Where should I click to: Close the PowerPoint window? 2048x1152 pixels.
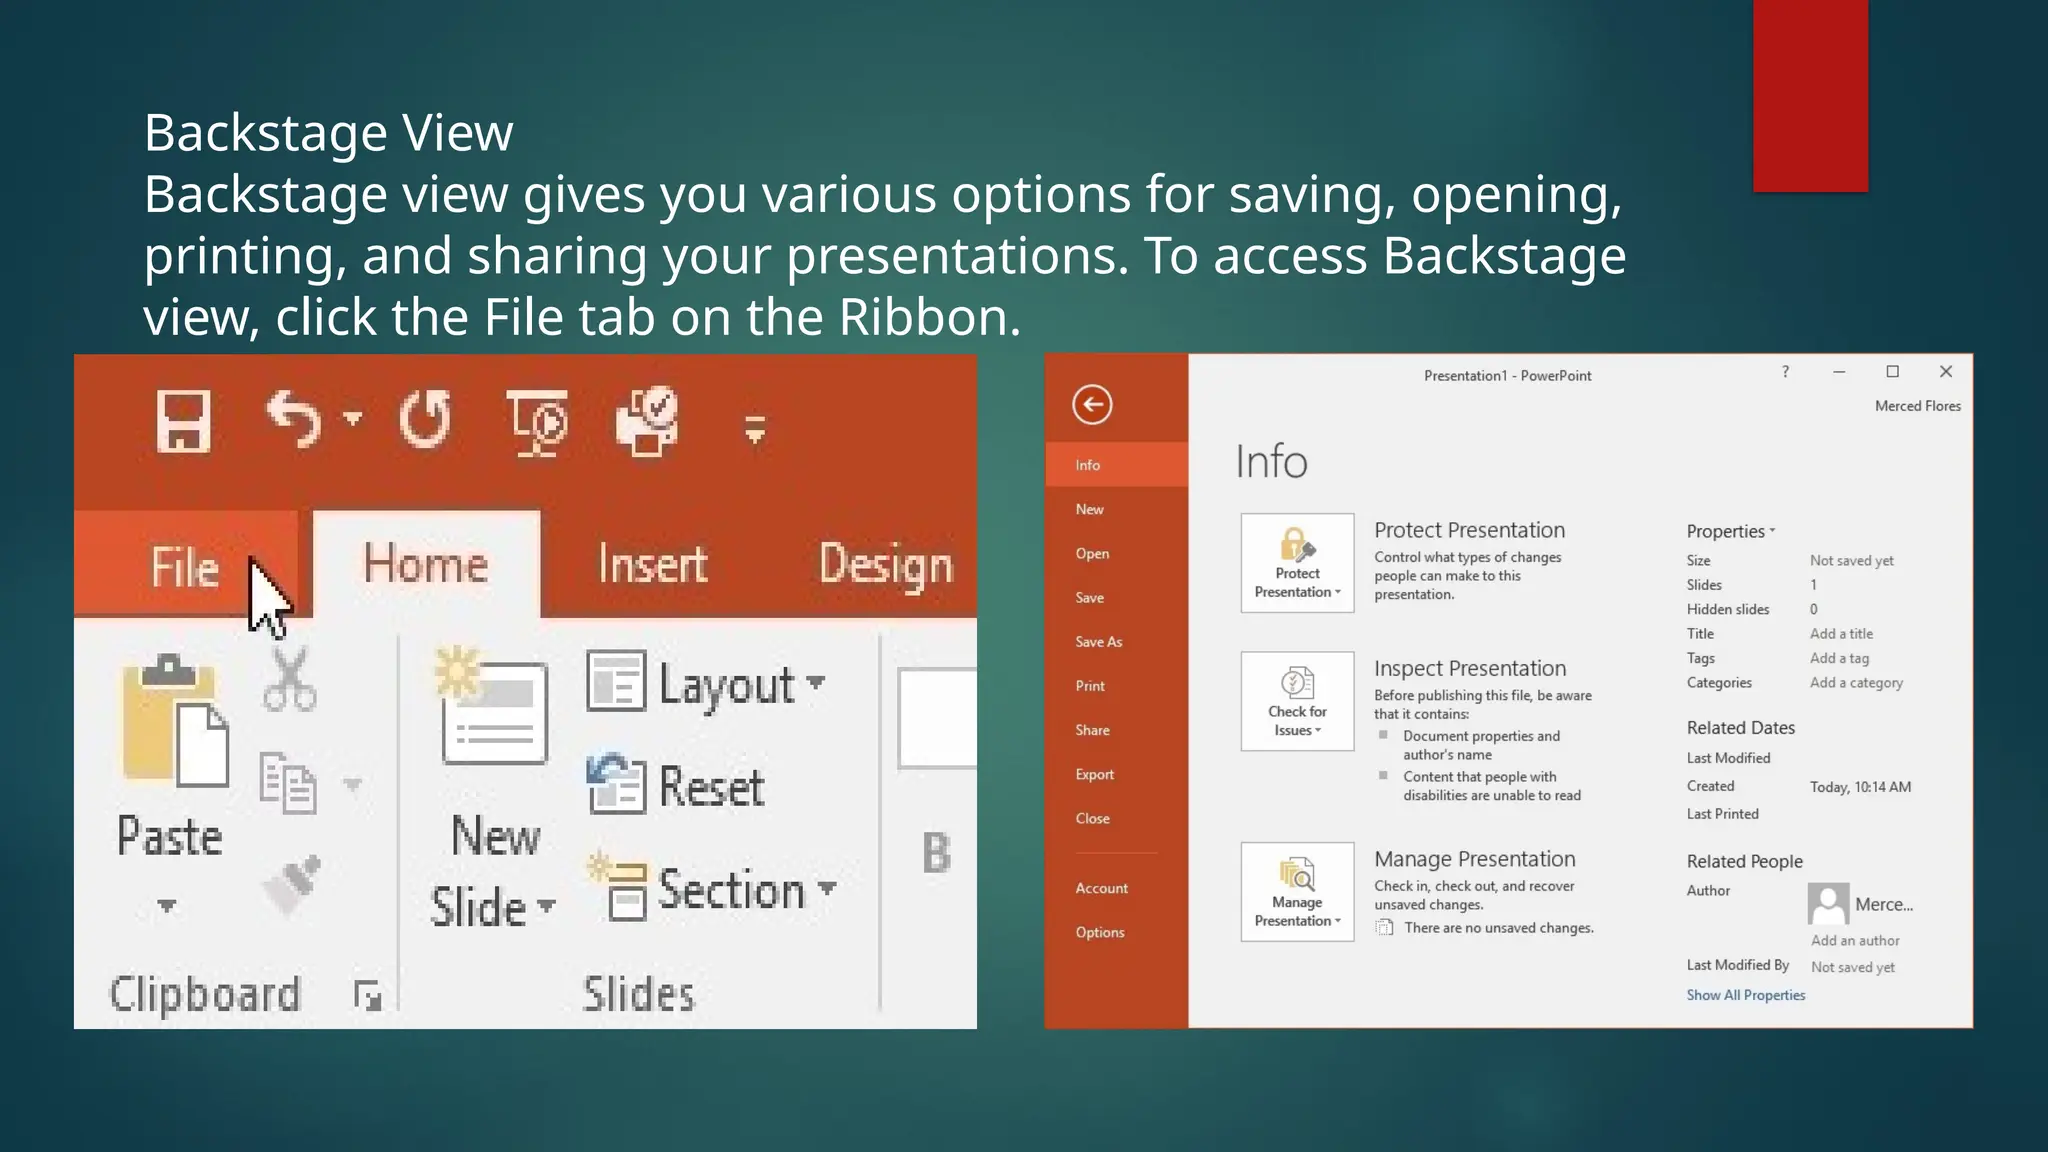pos(1946,372)
